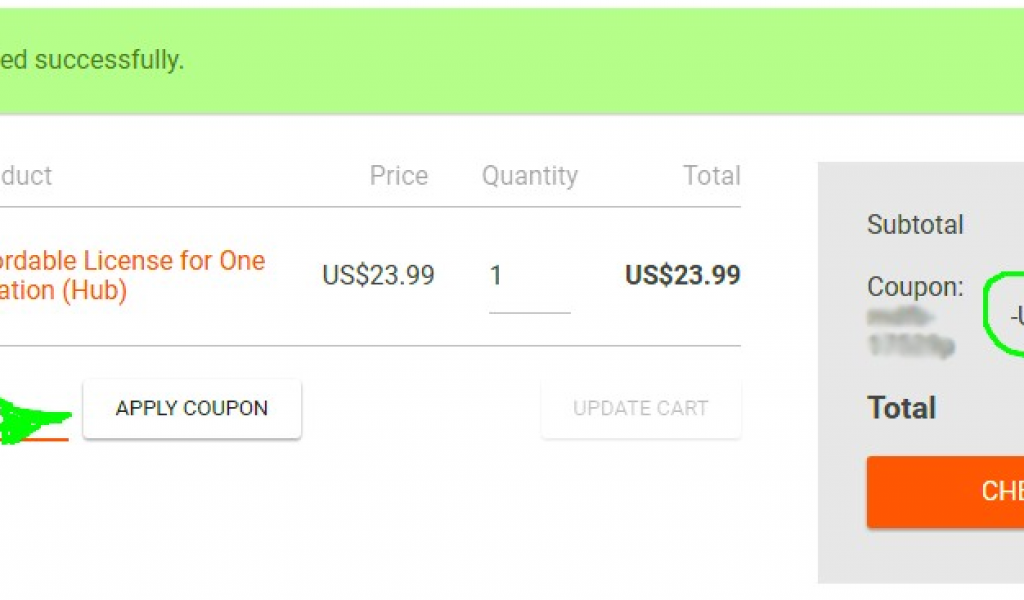Select the Price column header
The width and height of the screenshot is (1024, 600).
[x=398, y=176]
